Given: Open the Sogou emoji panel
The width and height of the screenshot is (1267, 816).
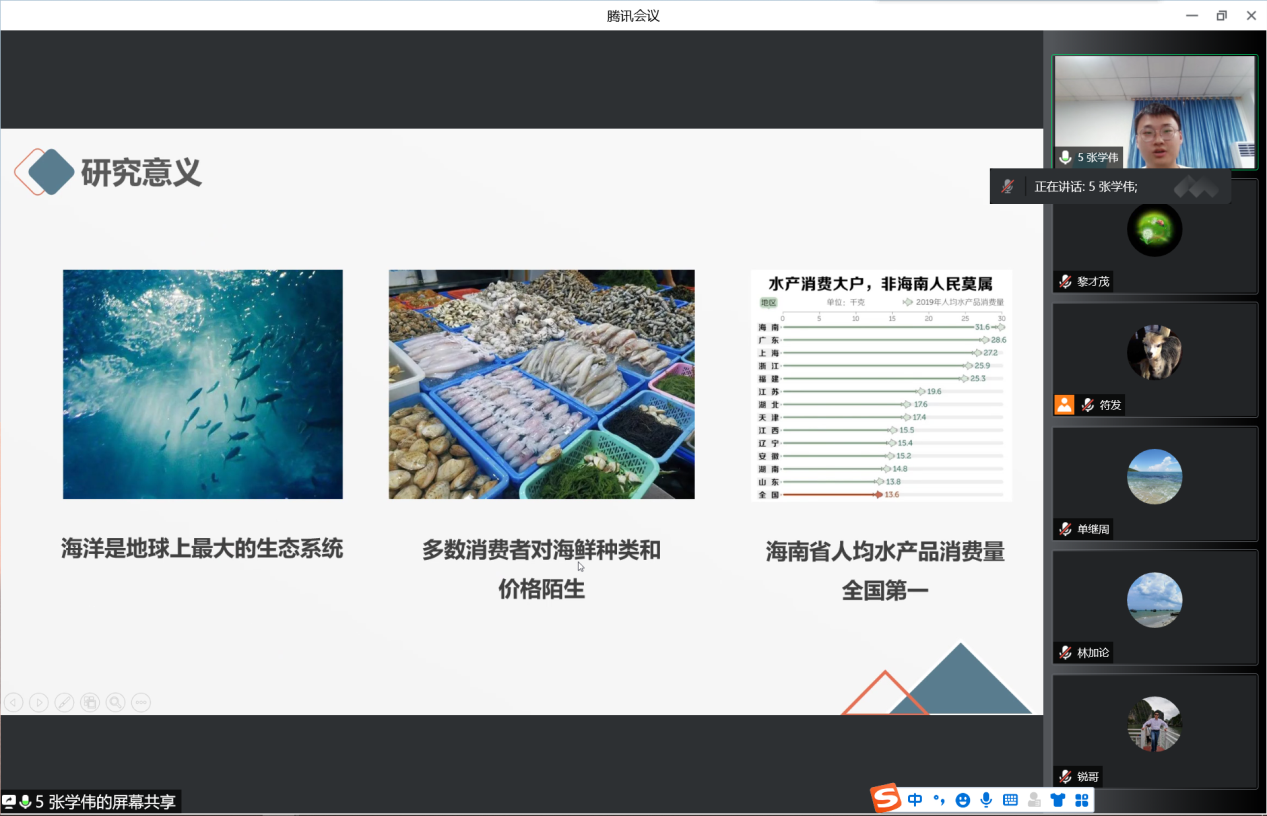Looking at the screenshot, I should coord(962,800).
